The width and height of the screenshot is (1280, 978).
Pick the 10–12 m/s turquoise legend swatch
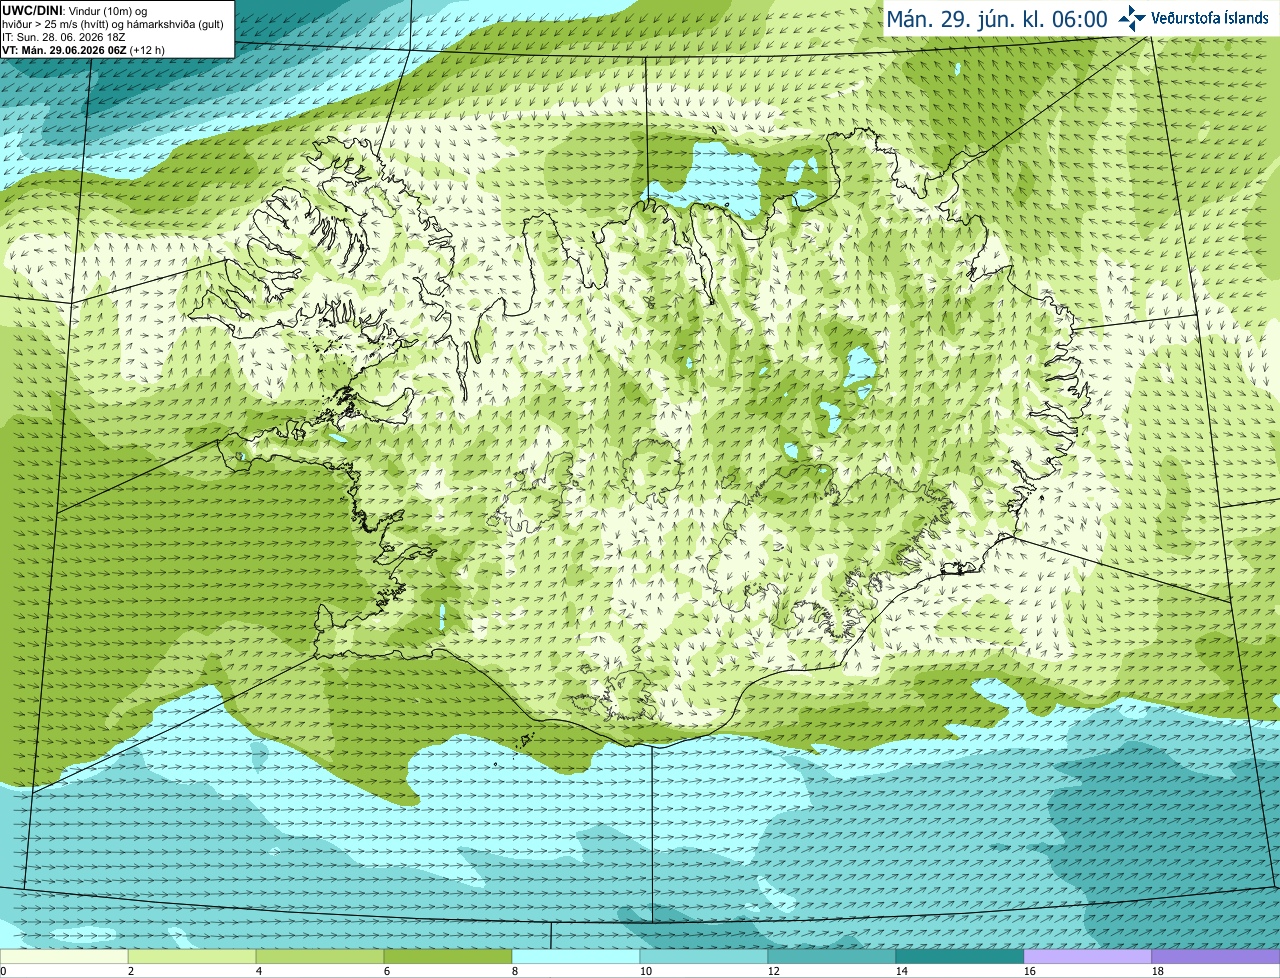[x=704, y=956]
